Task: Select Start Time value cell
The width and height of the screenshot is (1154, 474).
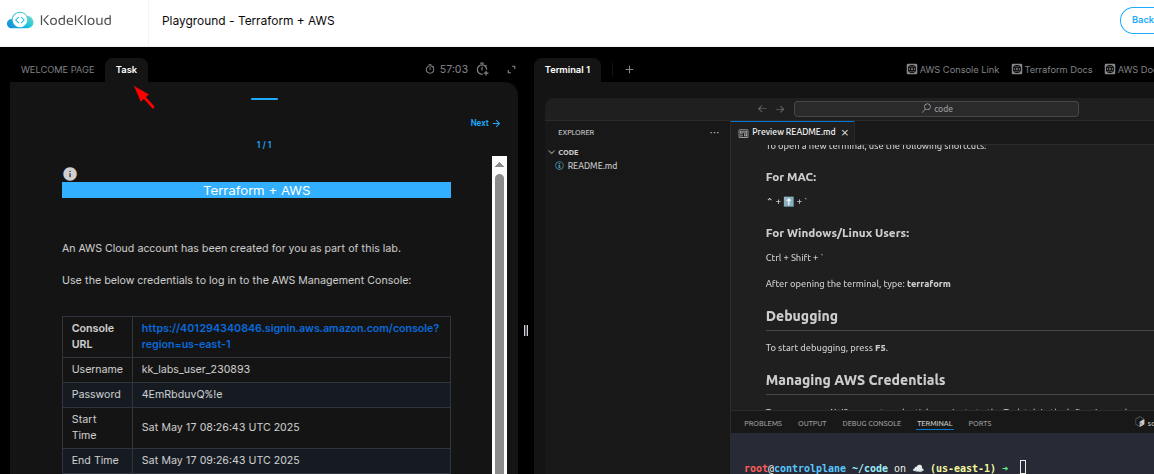Action: pyautogui.click(x=291, y=428)
